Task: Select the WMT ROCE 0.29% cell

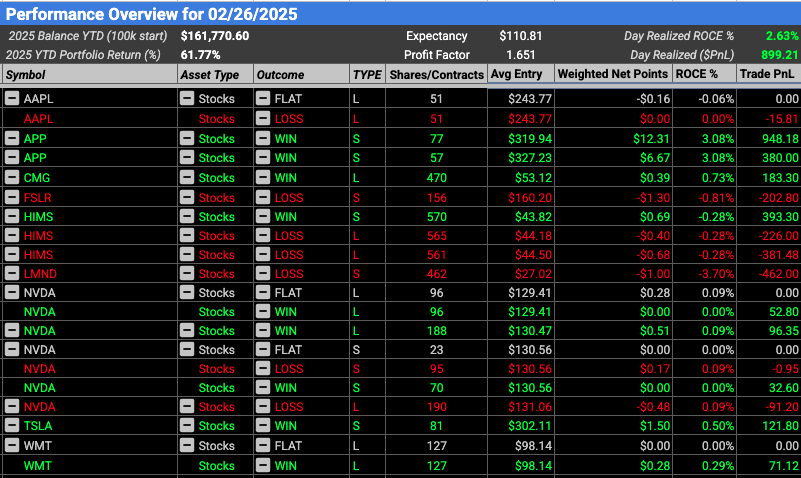Action: coord(704,465)
